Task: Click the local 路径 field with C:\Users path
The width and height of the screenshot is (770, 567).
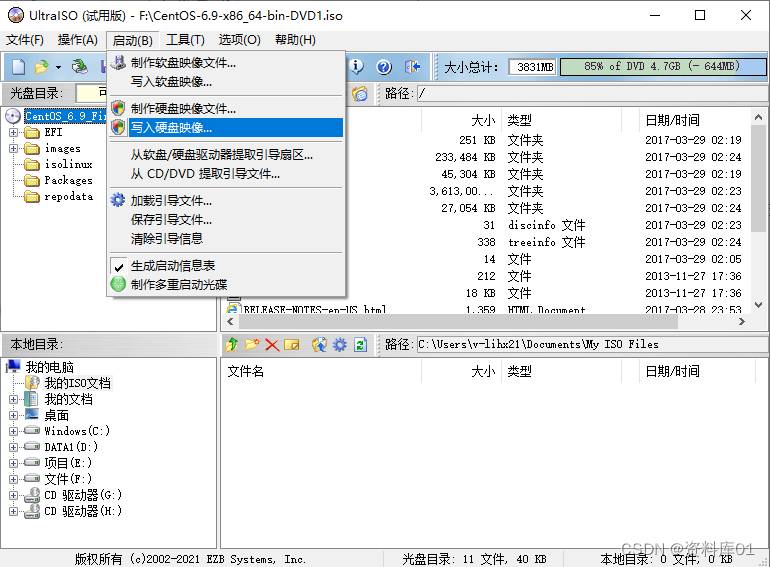Action: pos(592,345)
